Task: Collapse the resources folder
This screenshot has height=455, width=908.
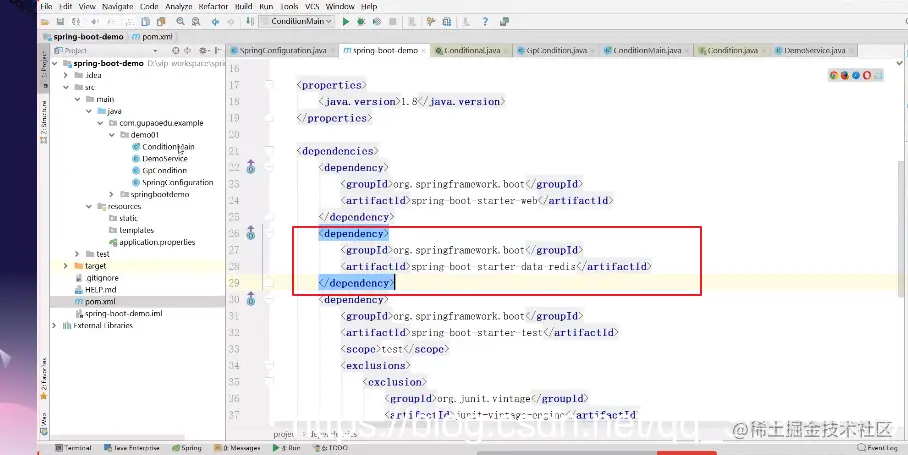Action: tap(89, 206)
